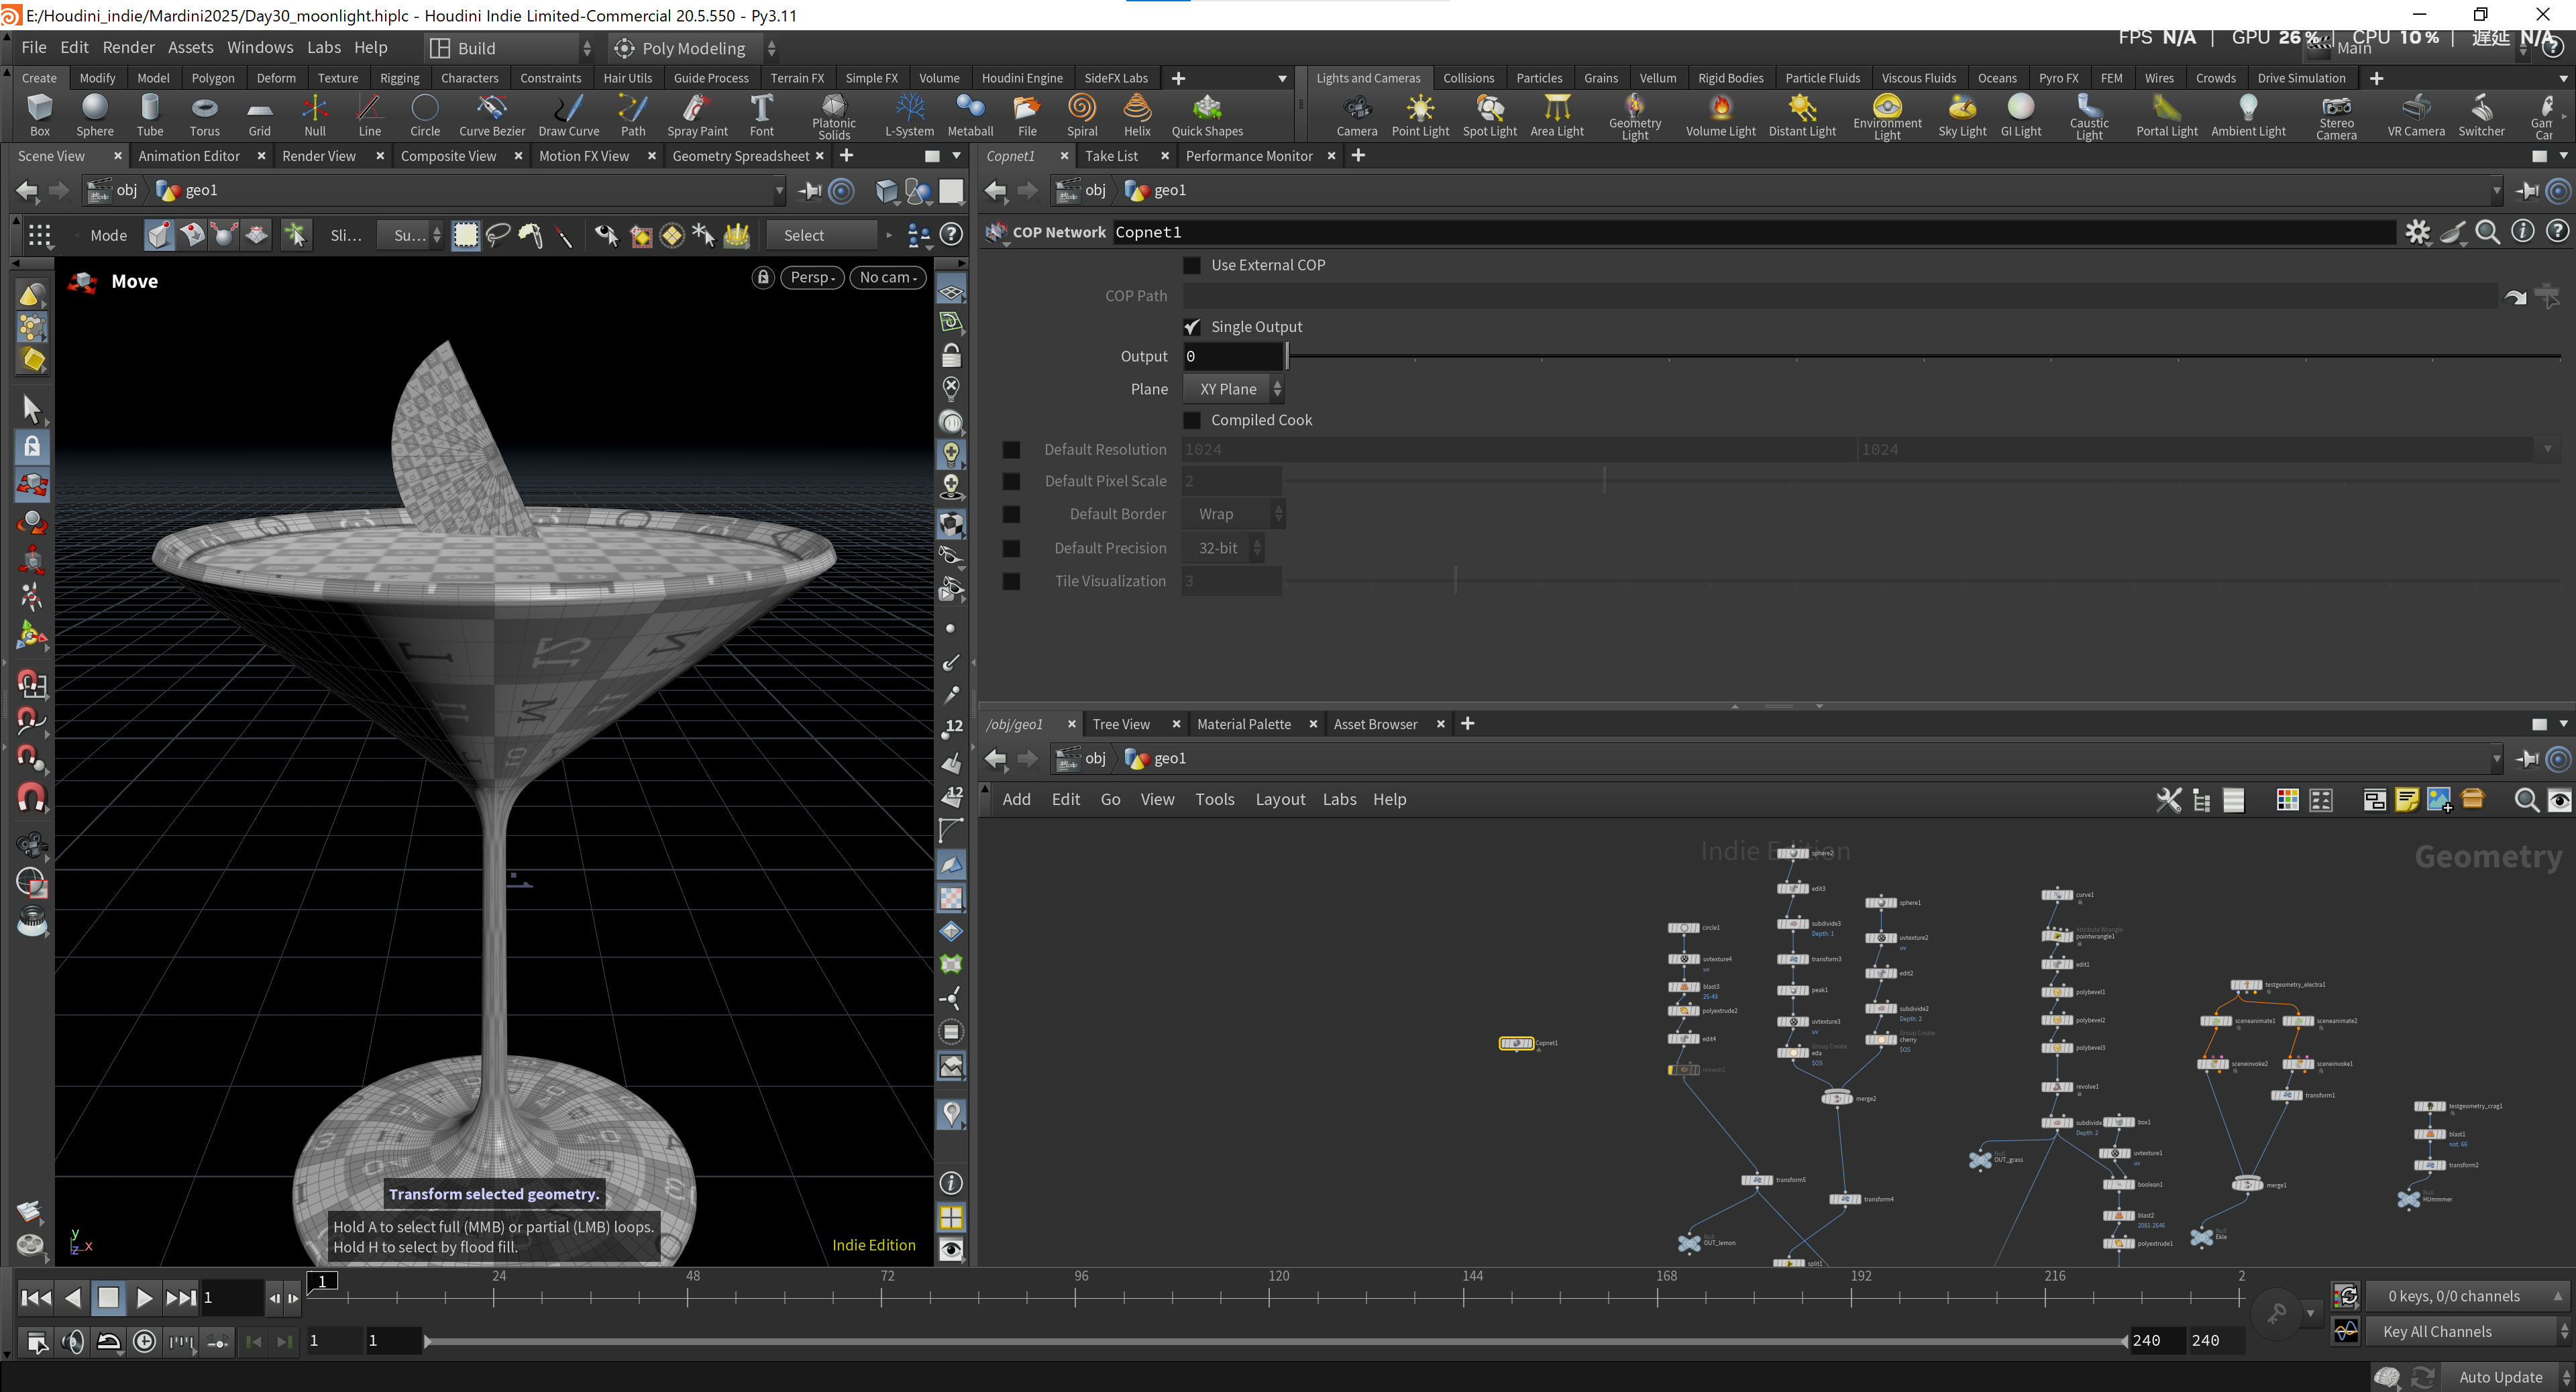This screenshot has width=2576, height=1392.
Task: Select the Box shelf tool
Action: tap(39, 115)
